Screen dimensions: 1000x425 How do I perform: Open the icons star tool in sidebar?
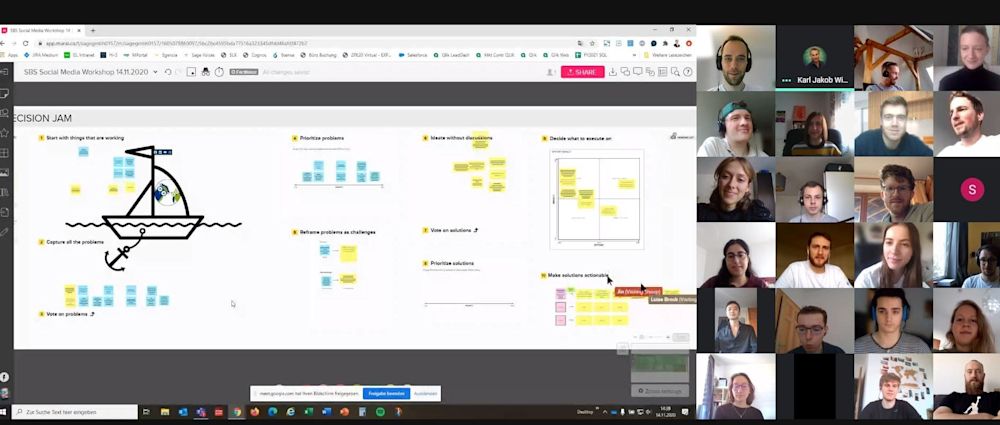4,133
